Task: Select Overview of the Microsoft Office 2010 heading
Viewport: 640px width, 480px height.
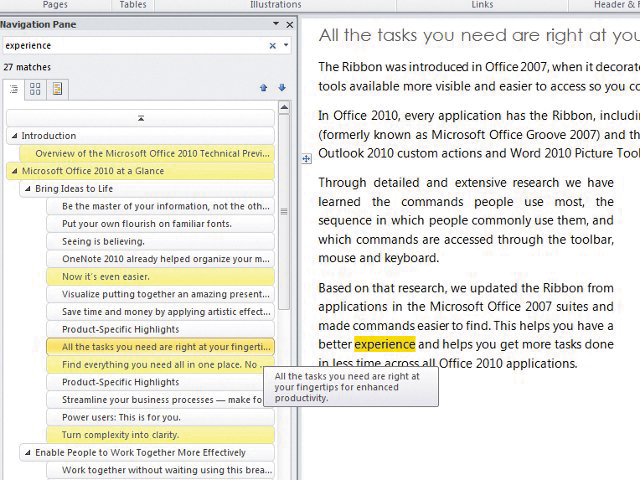Action: click(x=147, y=153)
